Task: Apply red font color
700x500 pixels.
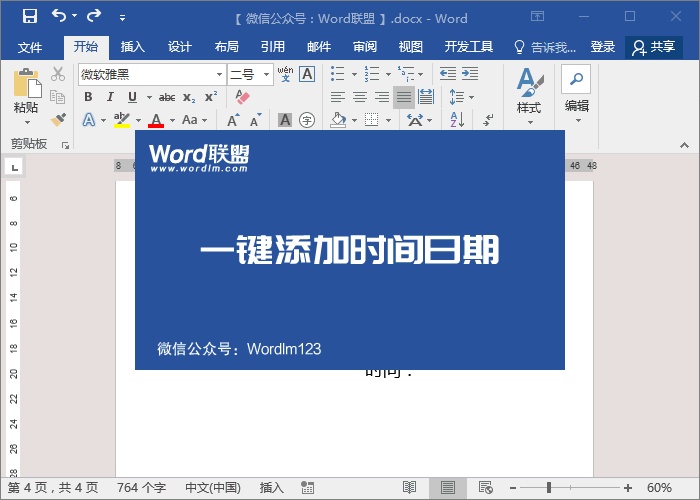Action: click(x=156, y=120)
